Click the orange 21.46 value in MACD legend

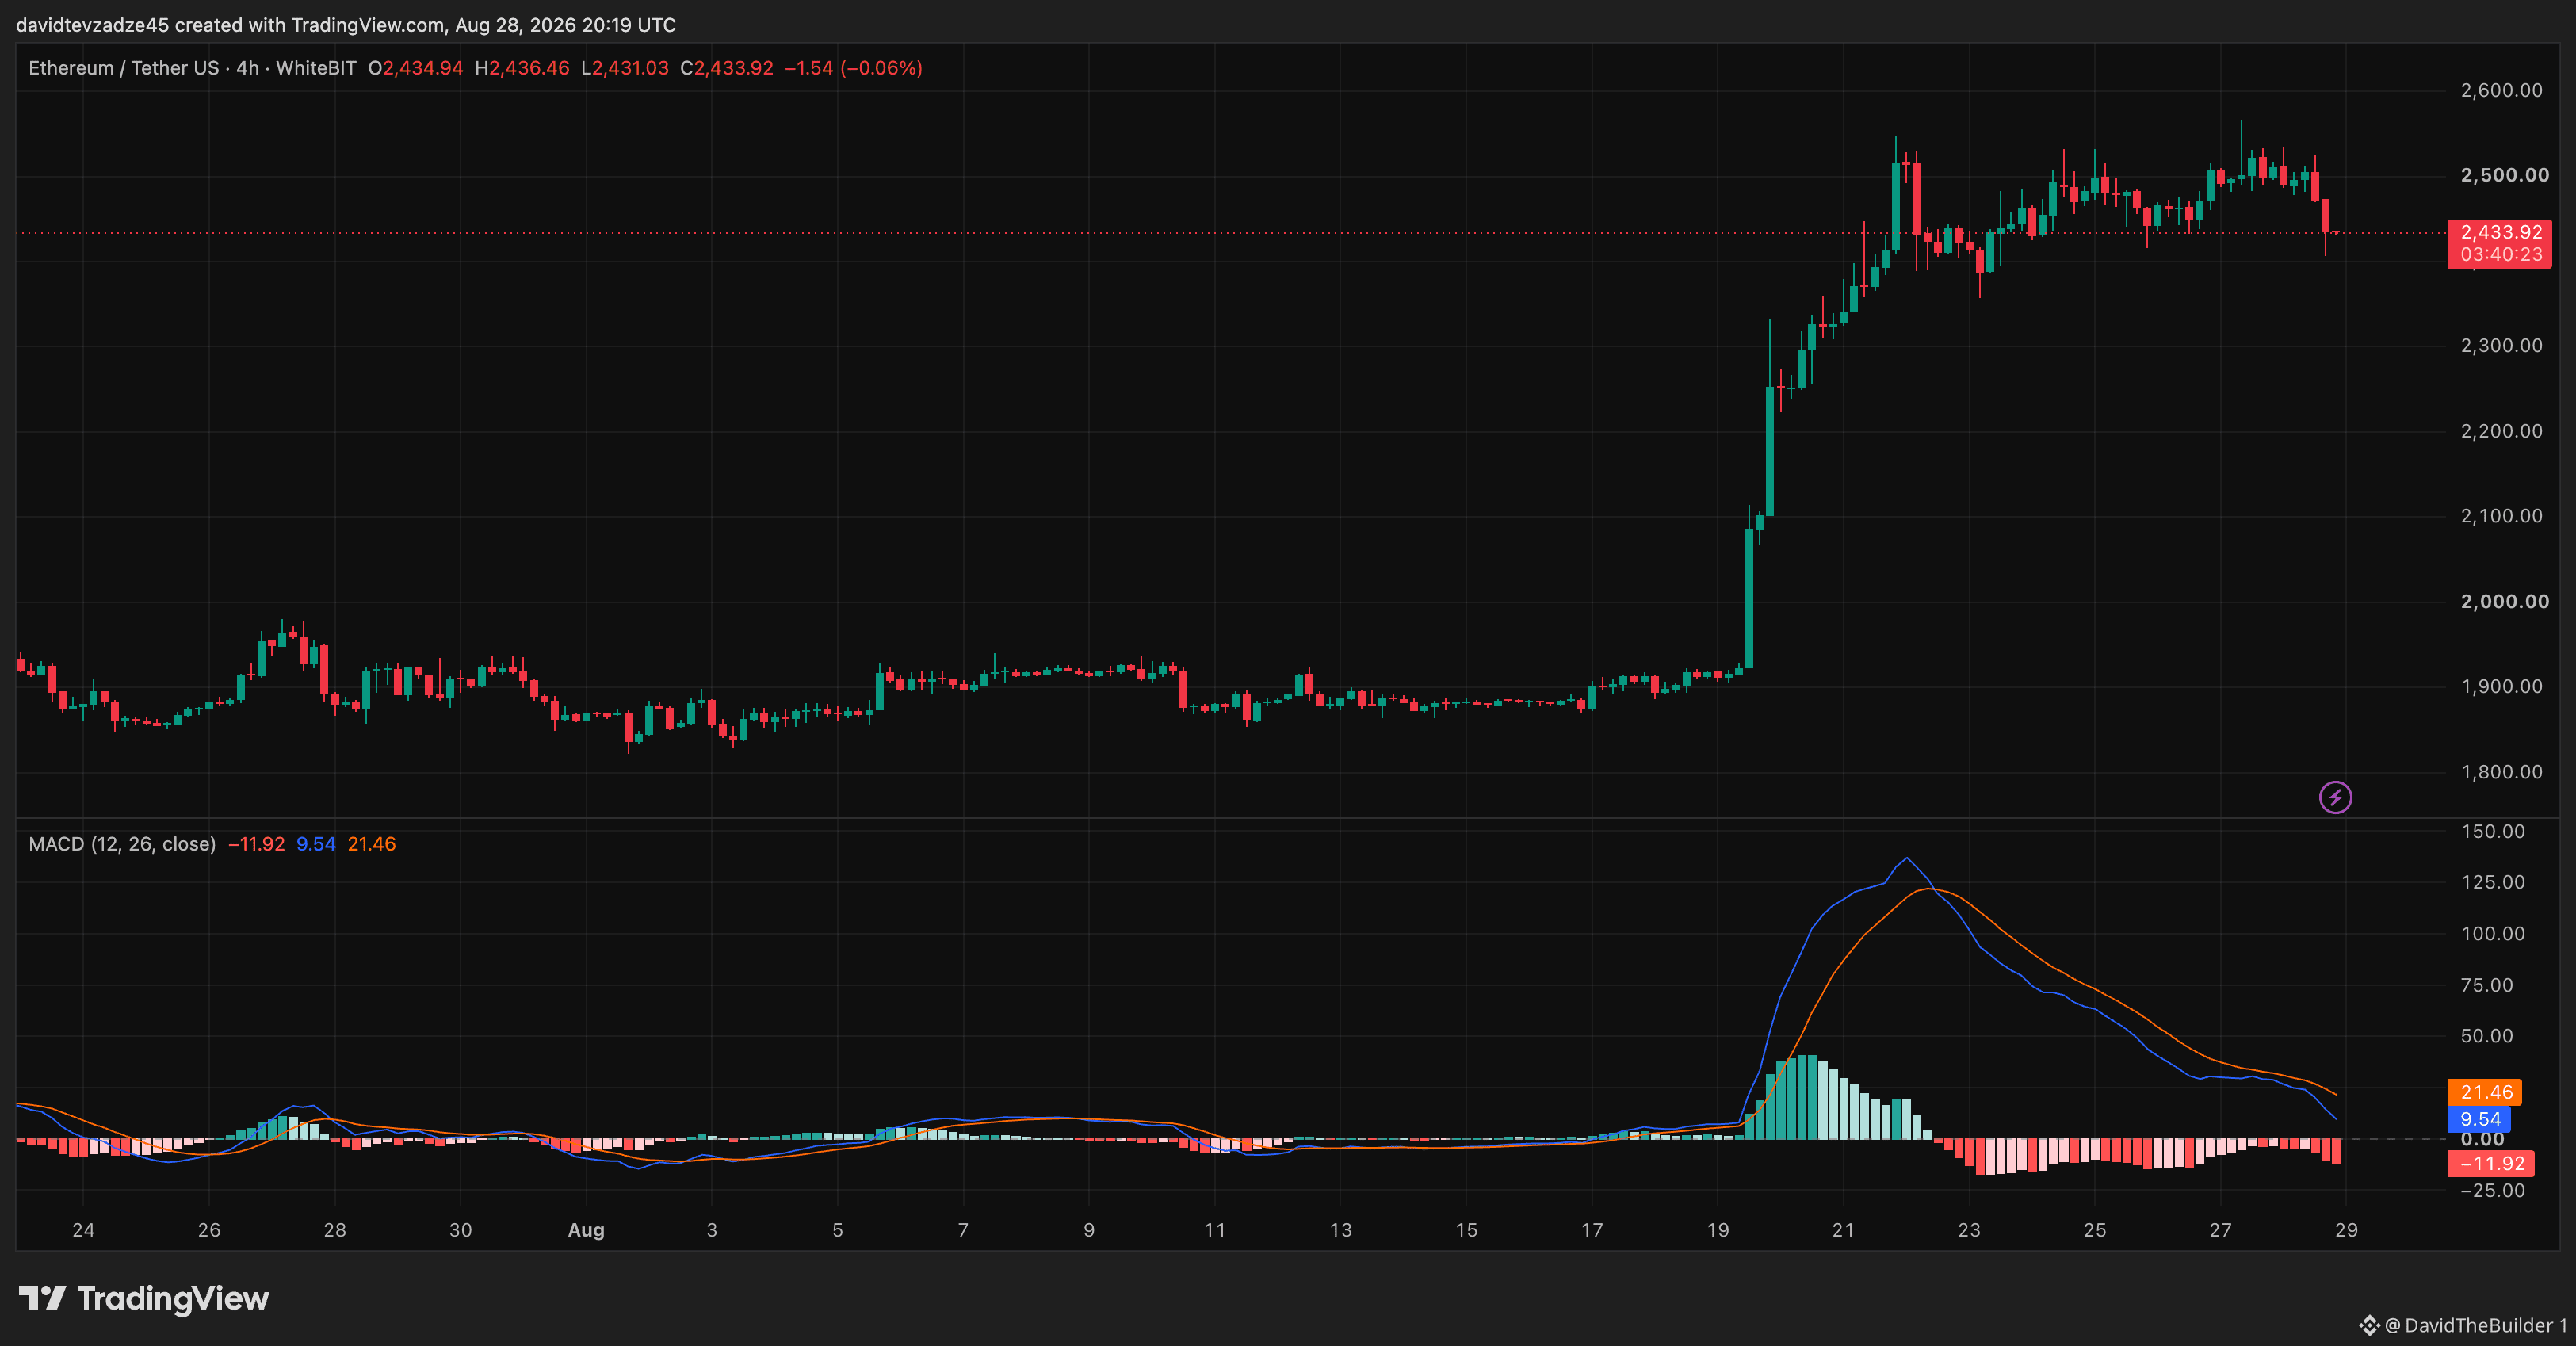click(x=372, y=844)
